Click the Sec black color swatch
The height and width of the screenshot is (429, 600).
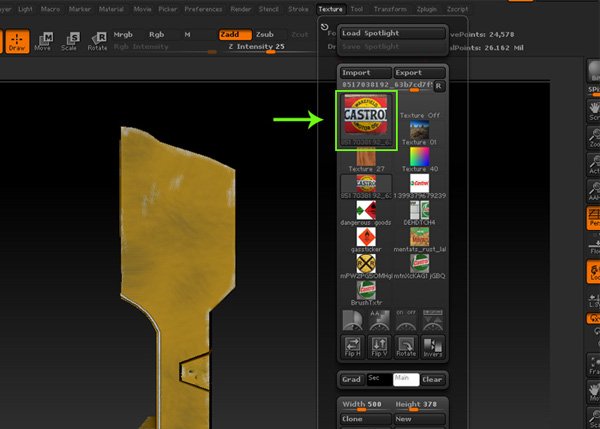coord(379,380)
